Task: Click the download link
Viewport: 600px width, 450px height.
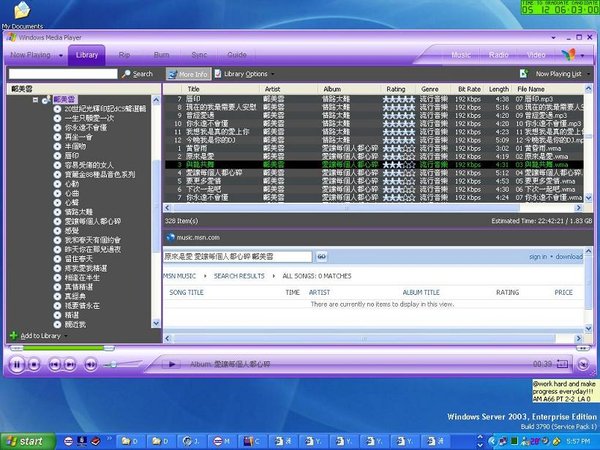Action: click(x=569, y=257)
